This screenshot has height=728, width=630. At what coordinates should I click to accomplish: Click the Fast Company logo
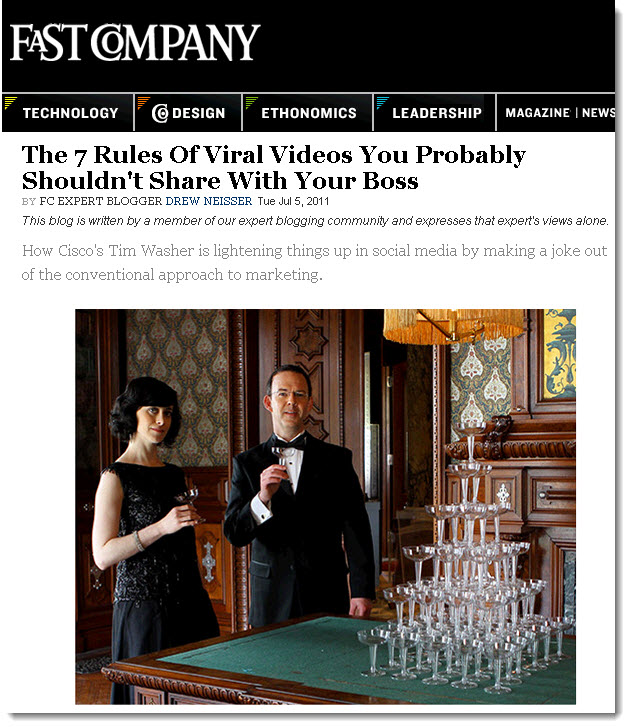(x=135, y=42)
